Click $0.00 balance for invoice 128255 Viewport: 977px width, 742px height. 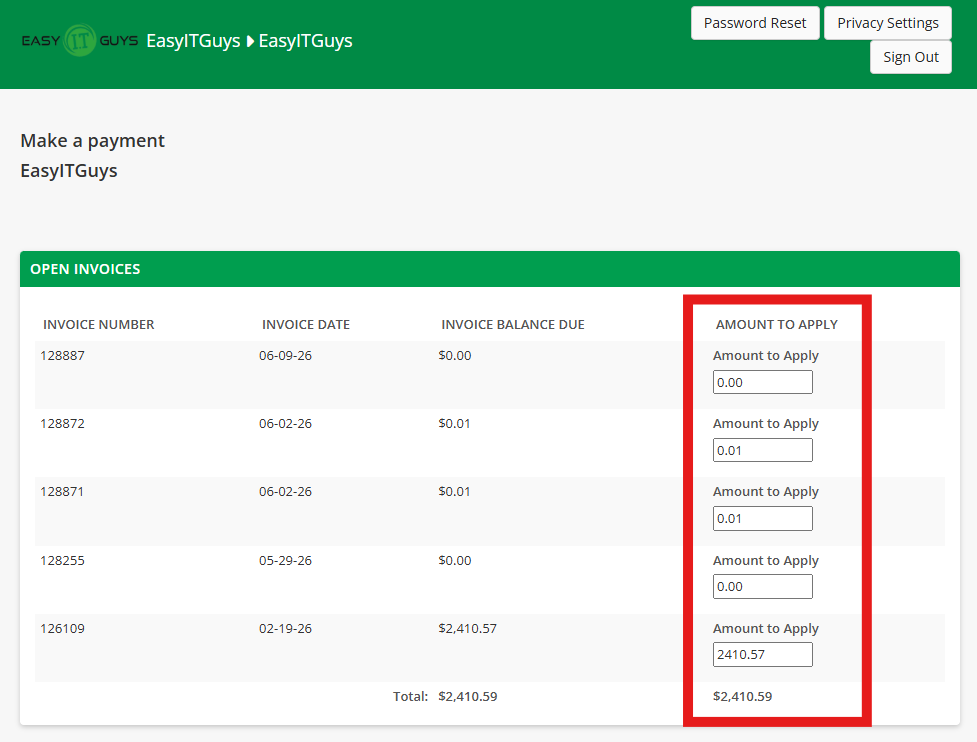click(455, 561)
